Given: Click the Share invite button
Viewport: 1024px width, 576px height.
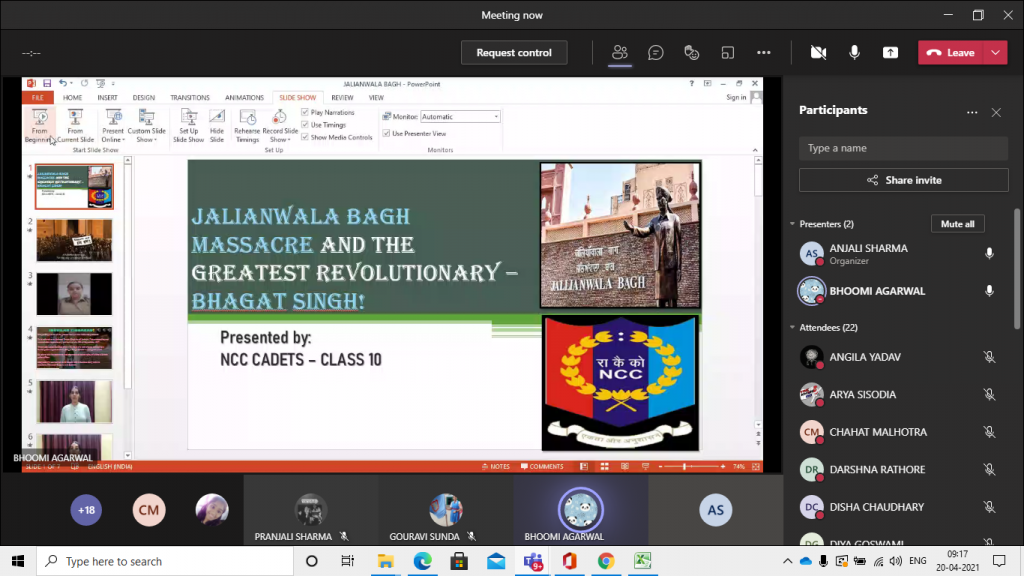Looking at the screenshot, I should click(903, 180).
